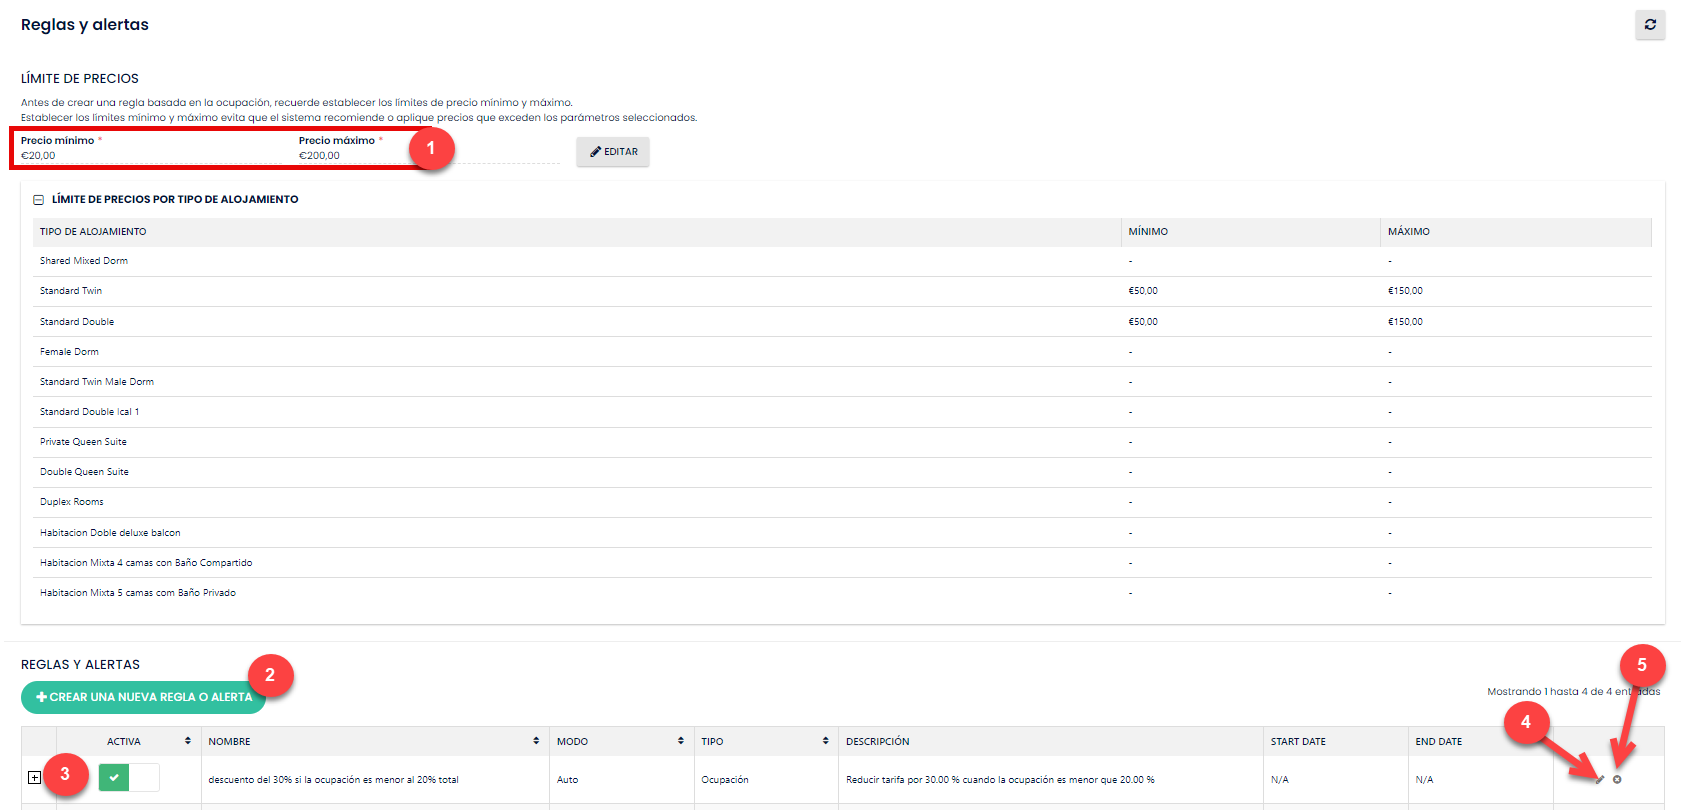Collapse the Límite de precios por tipo de alojamiento section
The width and height of the screenshot is (1685, 810).
click(x=39, y=200)
